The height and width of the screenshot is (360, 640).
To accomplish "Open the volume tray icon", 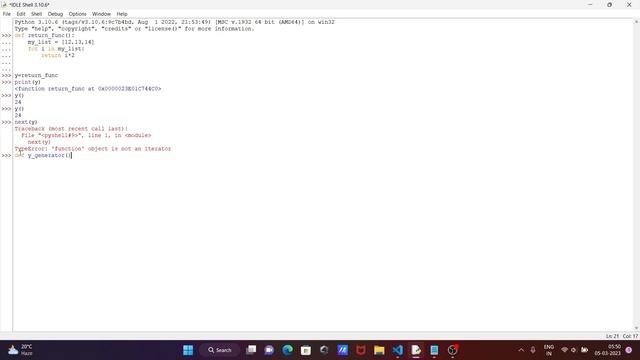I will point(574,350).
